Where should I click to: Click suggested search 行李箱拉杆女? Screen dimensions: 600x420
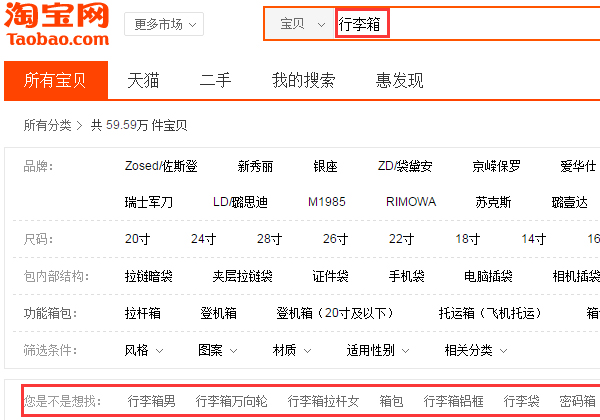tap(323, 401)
